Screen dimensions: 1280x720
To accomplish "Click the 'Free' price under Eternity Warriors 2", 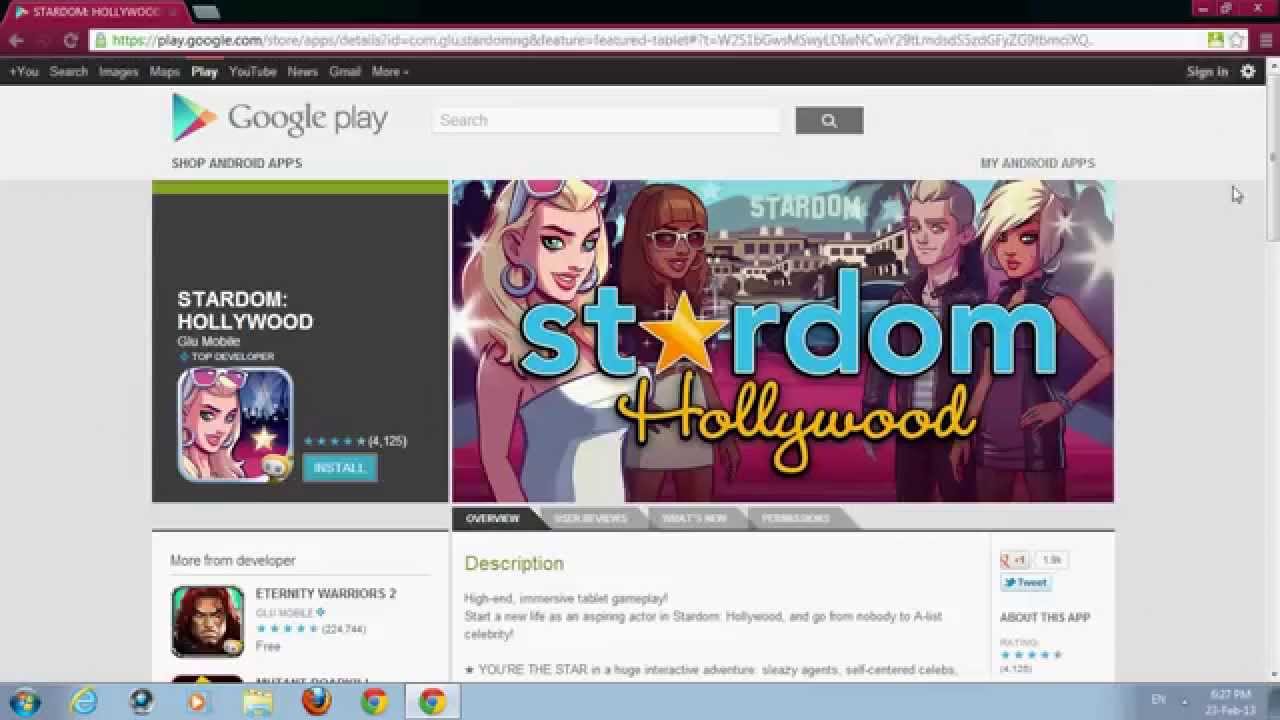I will (x=268, y=647).
